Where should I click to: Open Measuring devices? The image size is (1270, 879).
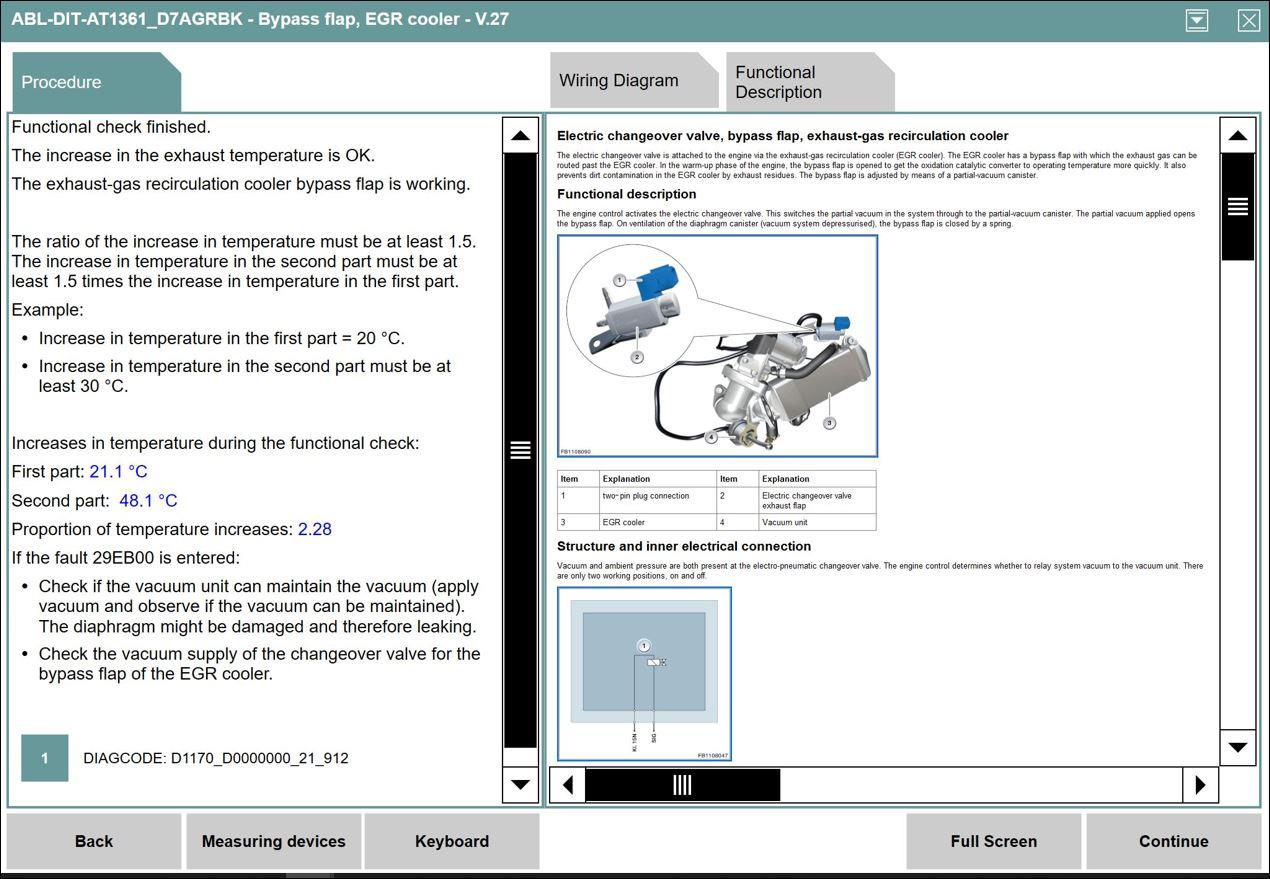click(x=273, y=841)
